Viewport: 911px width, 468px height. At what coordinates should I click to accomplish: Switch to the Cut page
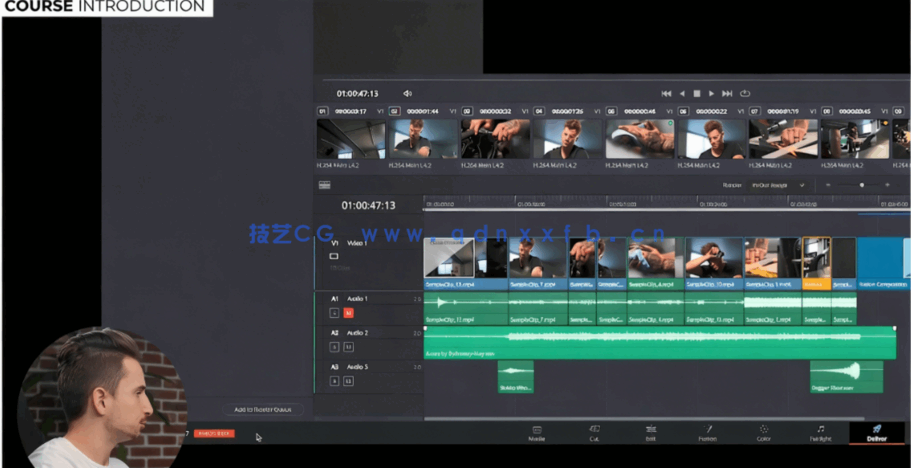point(594,433)
